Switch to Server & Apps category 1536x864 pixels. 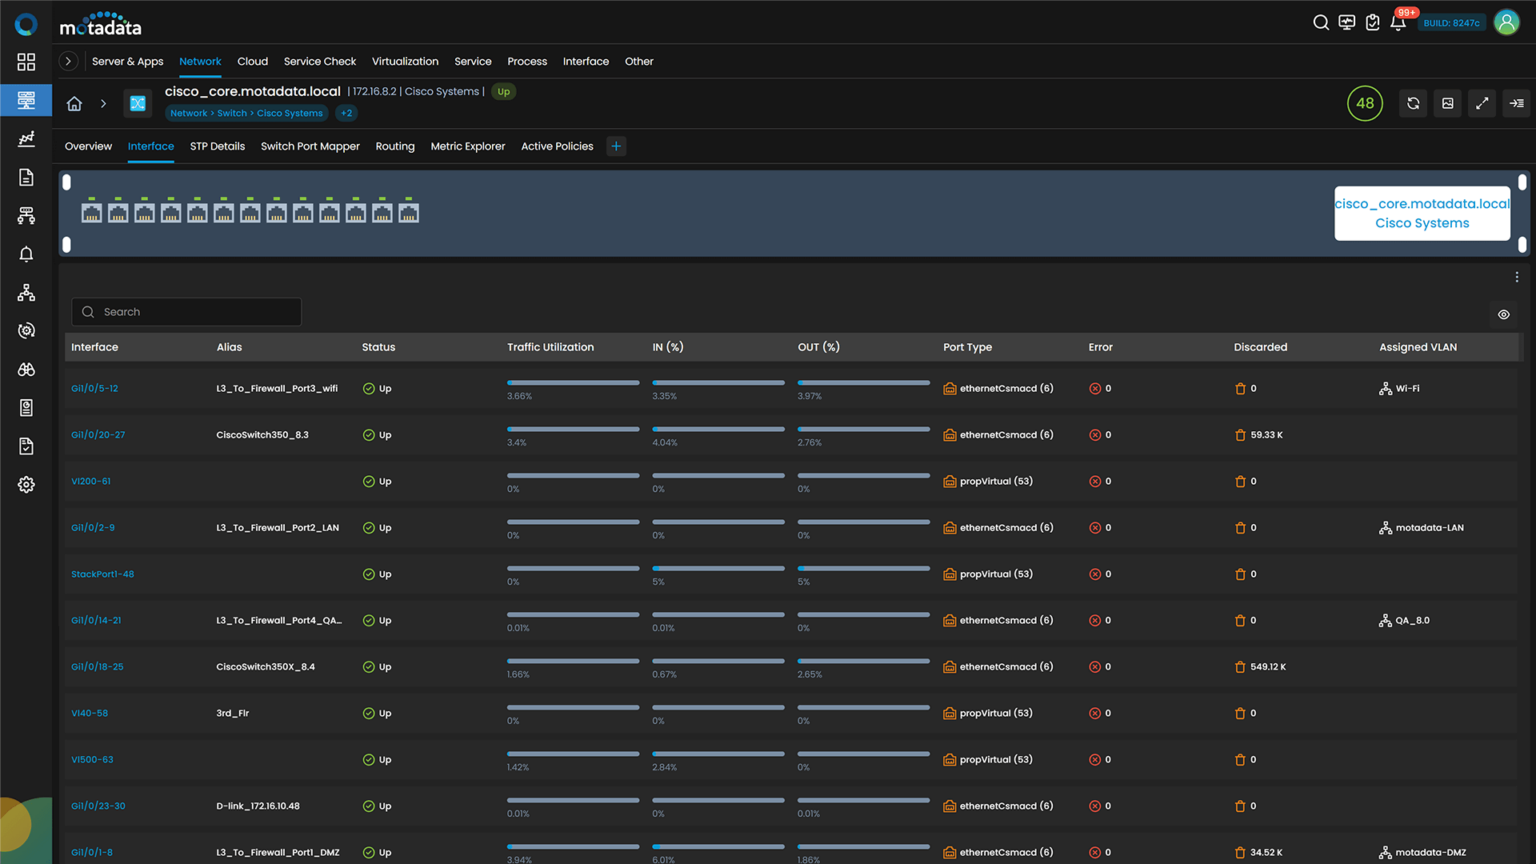point(127,61)
